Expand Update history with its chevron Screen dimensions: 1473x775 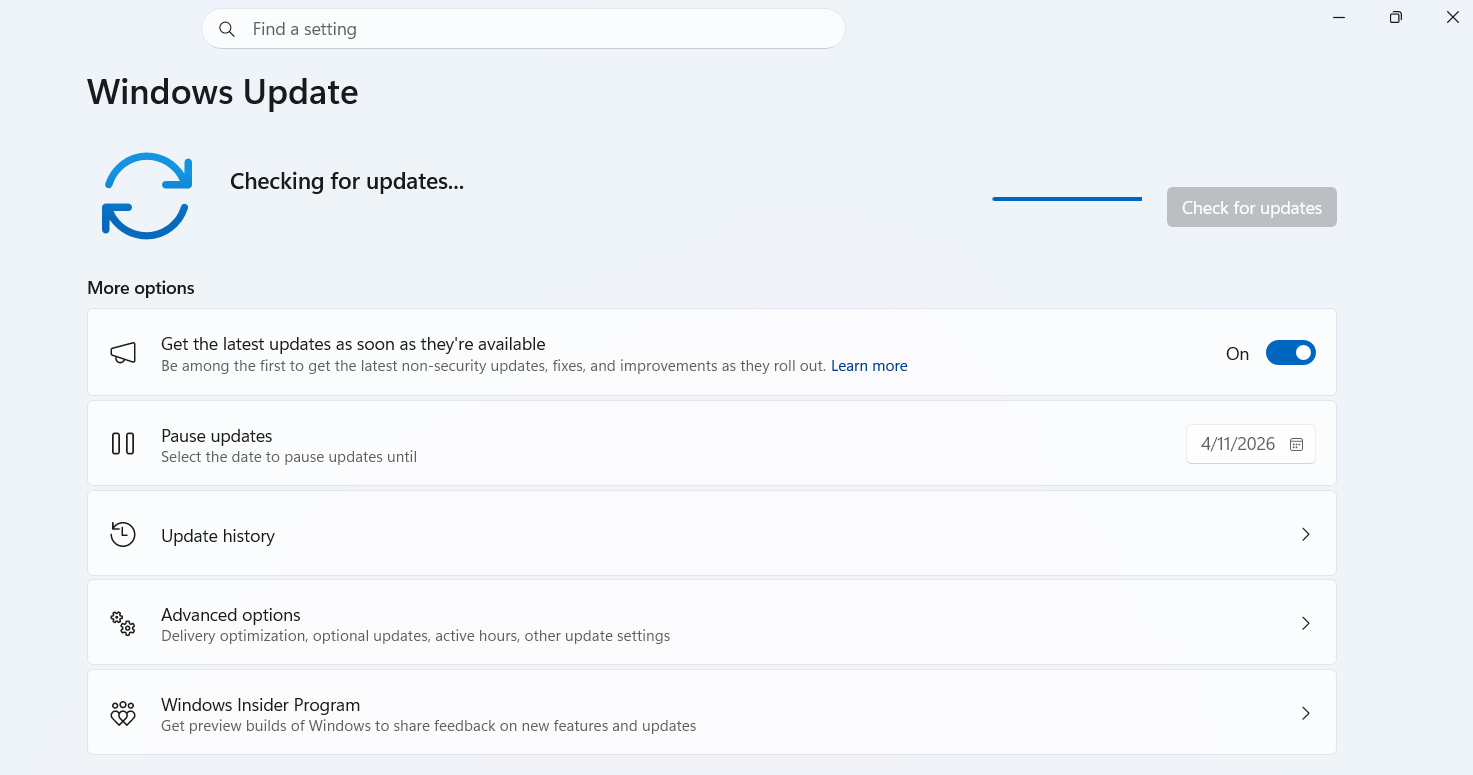1305,534
